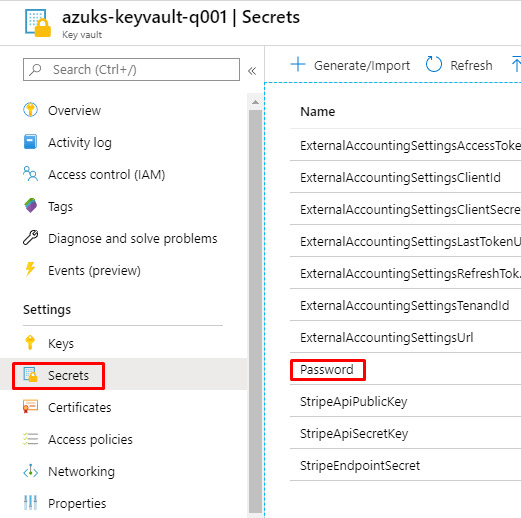Open the StripeApiSecretKey secret
Image resolution: width=521 pixels, height=518 pixels.
click(354, 434)
